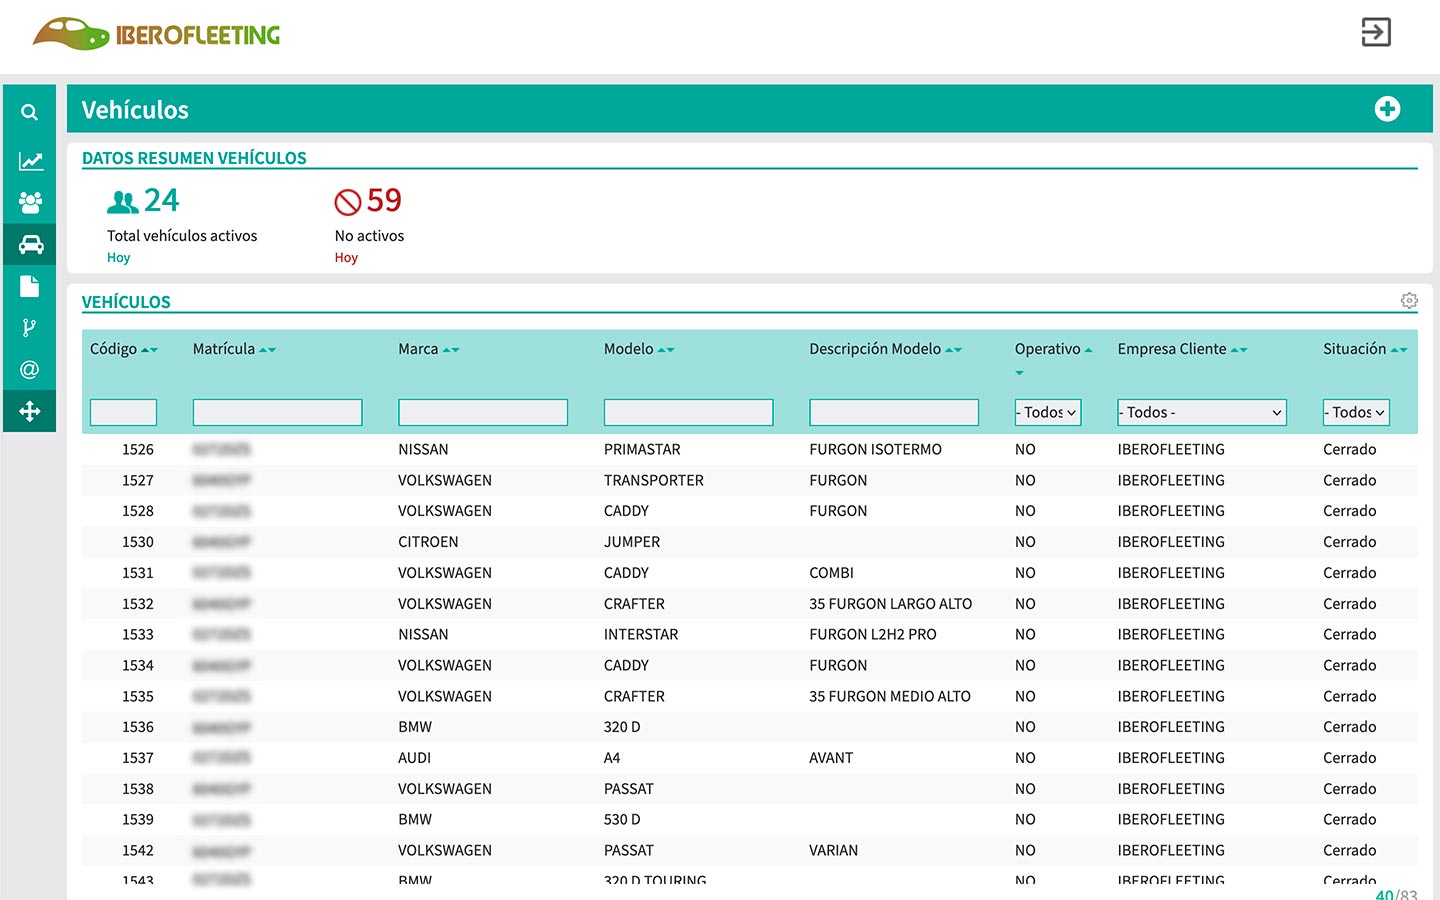This screenshot has width=1440, height=900.
Task: Click the Iberofleeting logo
Action: 156,34
